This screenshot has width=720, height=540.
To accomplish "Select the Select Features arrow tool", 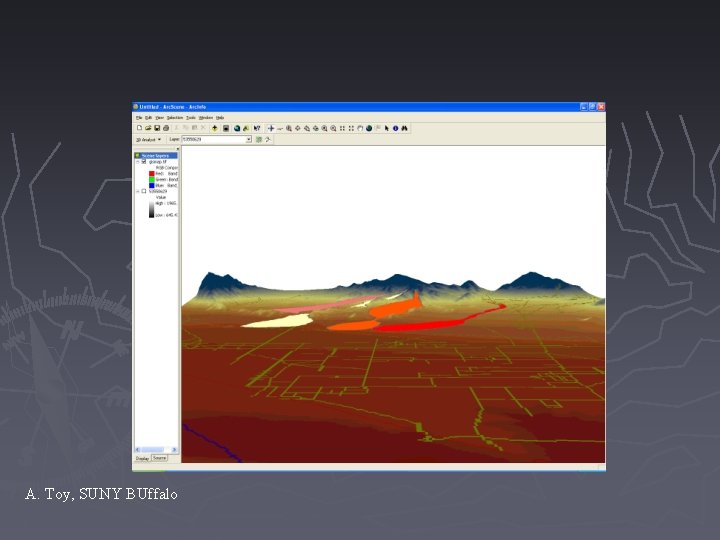I will click(387, 128).
